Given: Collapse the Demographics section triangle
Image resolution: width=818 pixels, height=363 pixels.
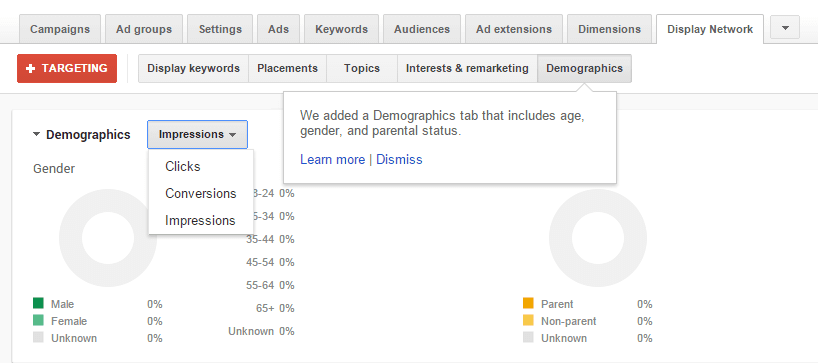Looking at the screenshot, I should click(37, 135).
